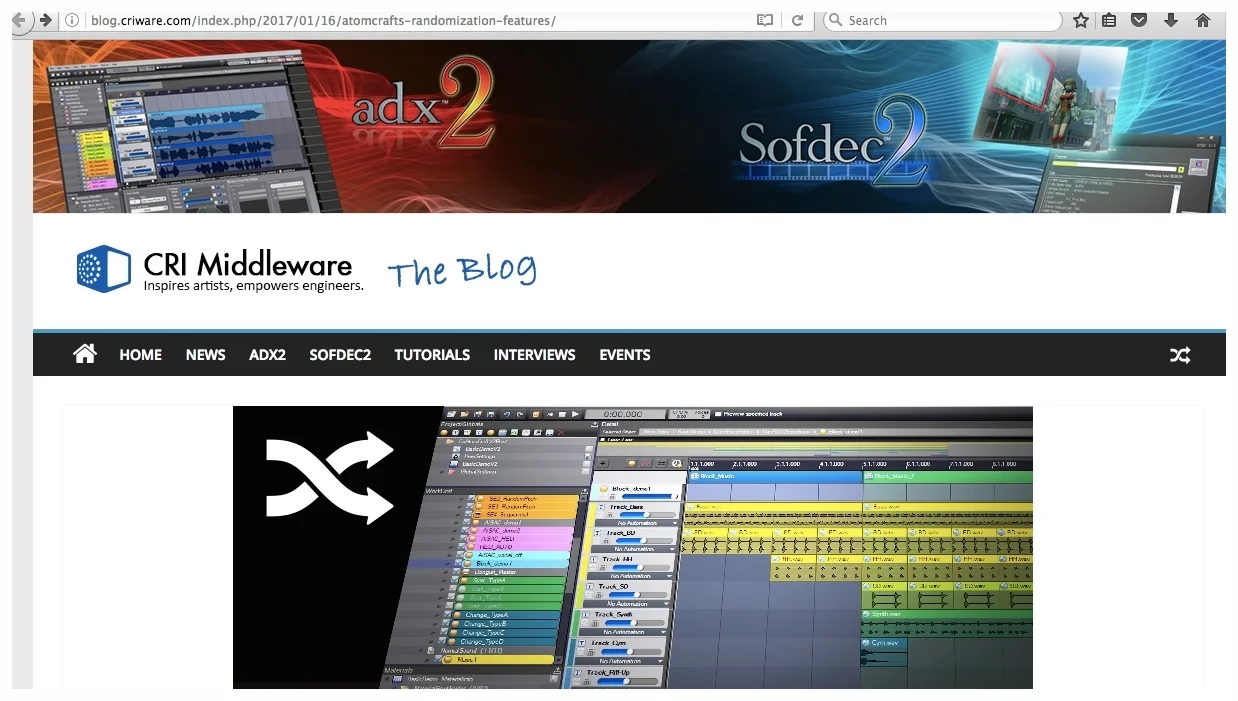Bookmark this page with the star icon
Screen dimensions: 1238x701
[1081, 20]
